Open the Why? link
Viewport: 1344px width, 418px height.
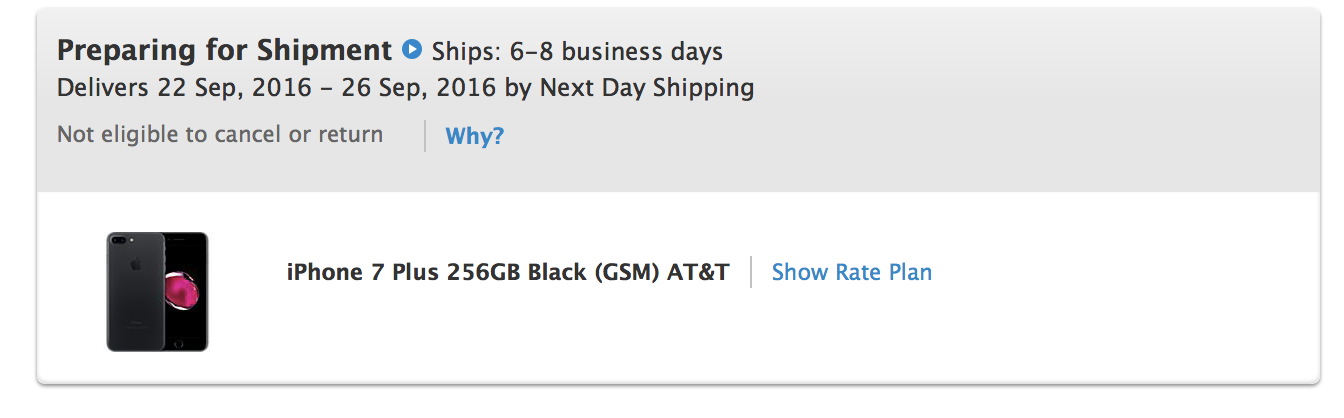475,136
